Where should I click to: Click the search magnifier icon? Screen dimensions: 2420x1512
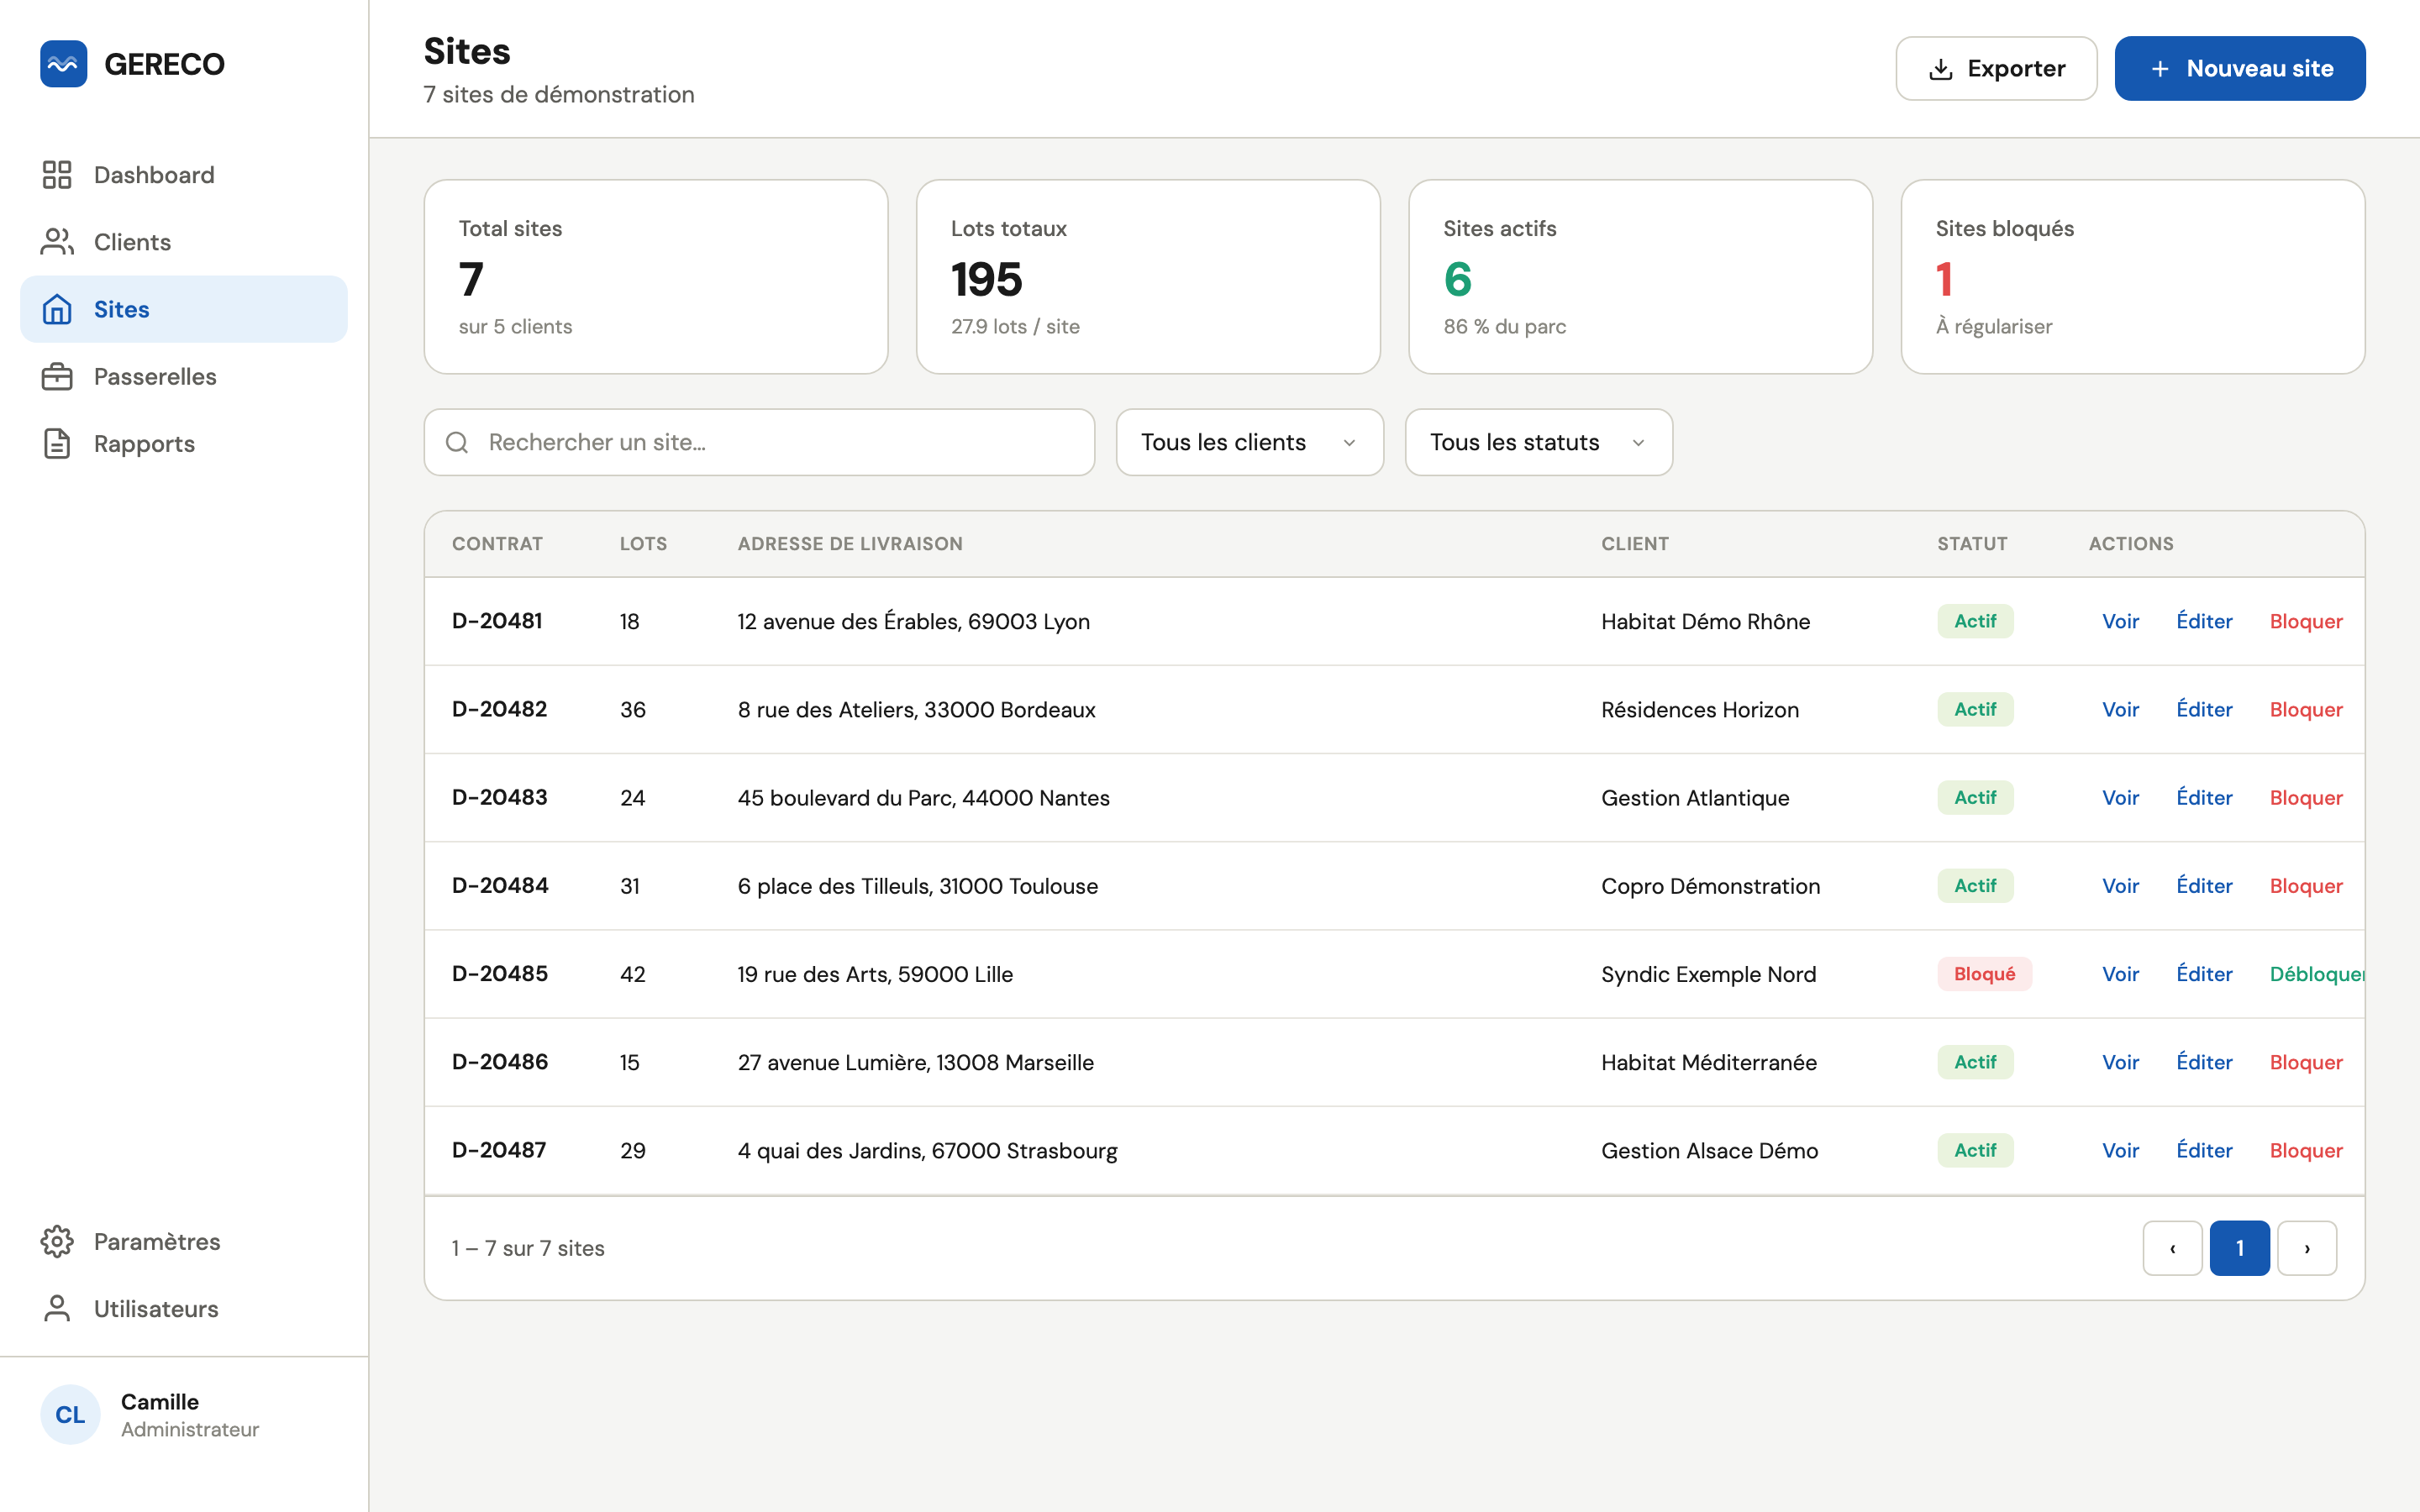pyautogui.click(x=457, y=442)
